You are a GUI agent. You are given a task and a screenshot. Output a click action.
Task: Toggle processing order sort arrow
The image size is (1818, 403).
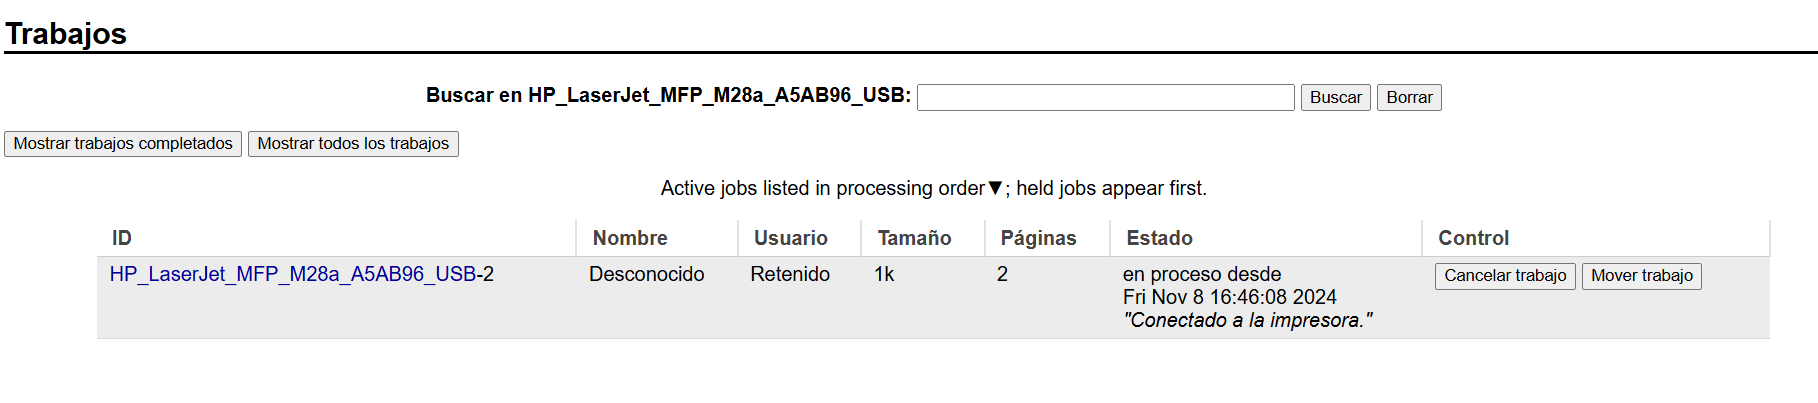pos(995,188)
